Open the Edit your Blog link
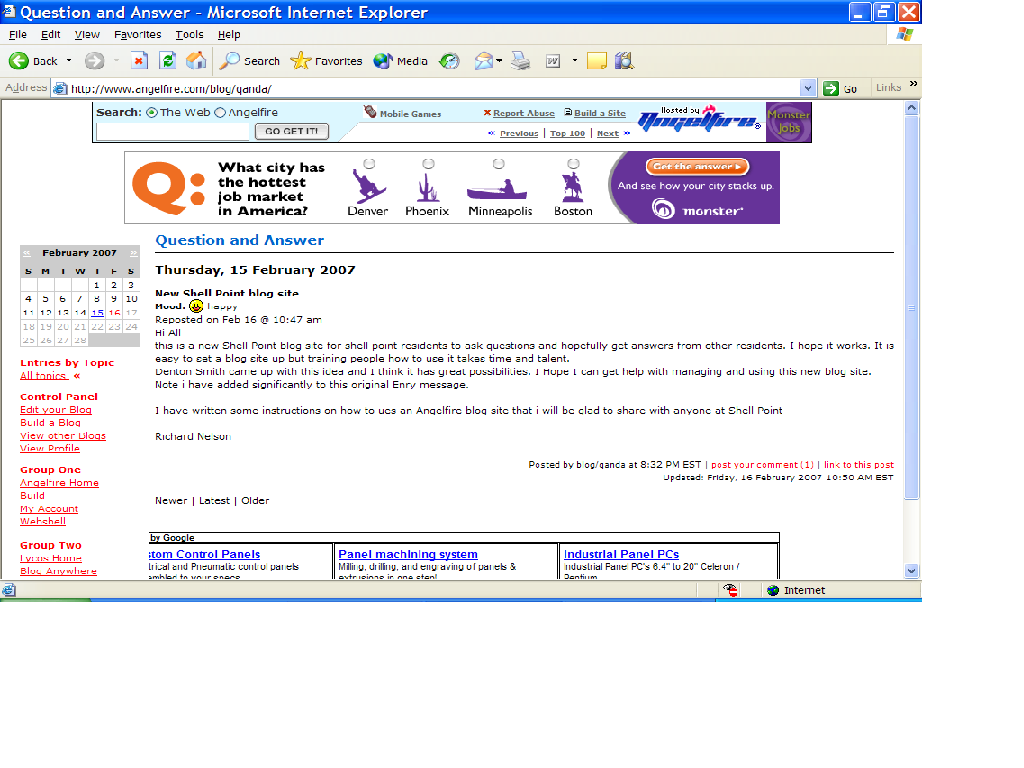Image resolution: width=1024 pixels, height=768 pixels. point(56,410)
